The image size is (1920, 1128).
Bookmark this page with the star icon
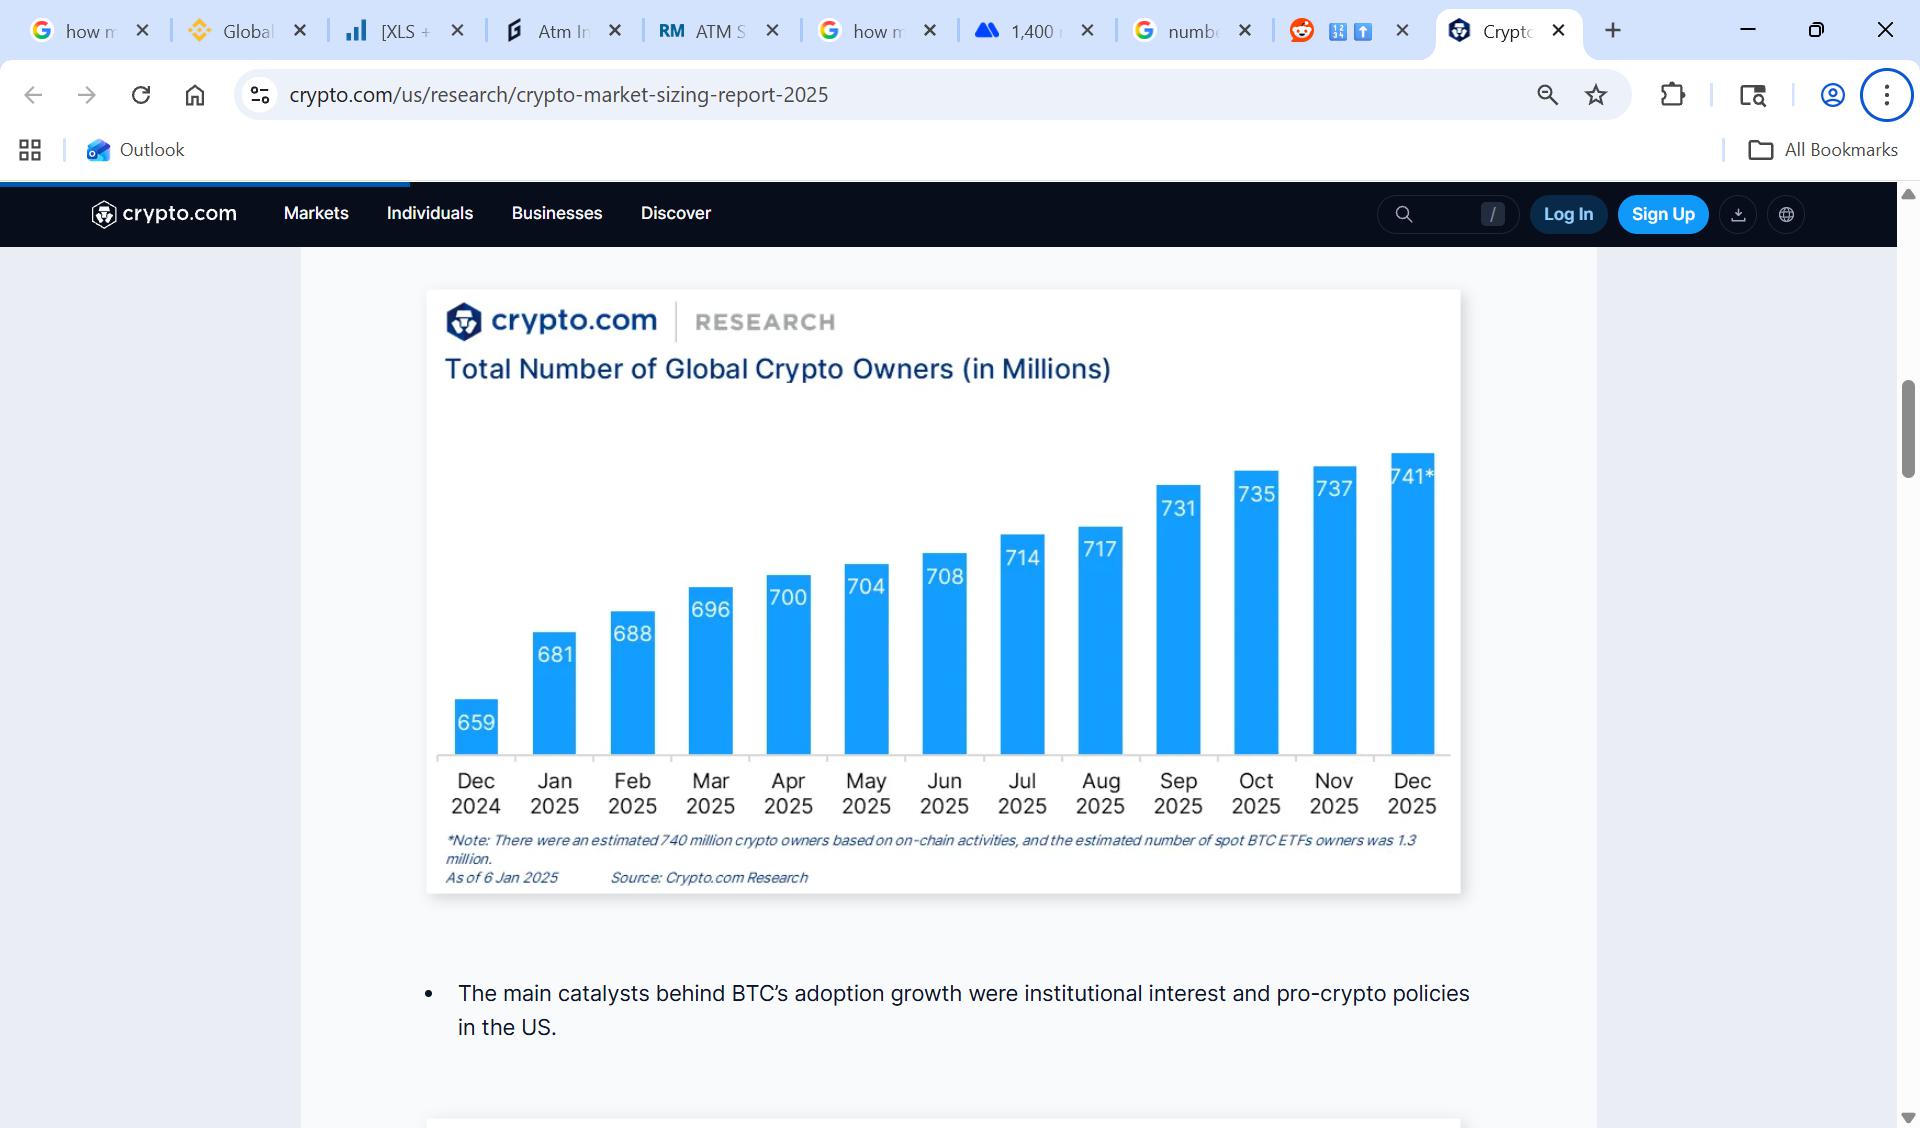(x=1596, y=95)
